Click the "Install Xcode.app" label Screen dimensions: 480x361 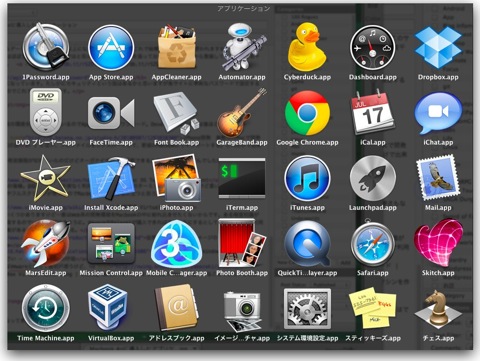point(111,208)
